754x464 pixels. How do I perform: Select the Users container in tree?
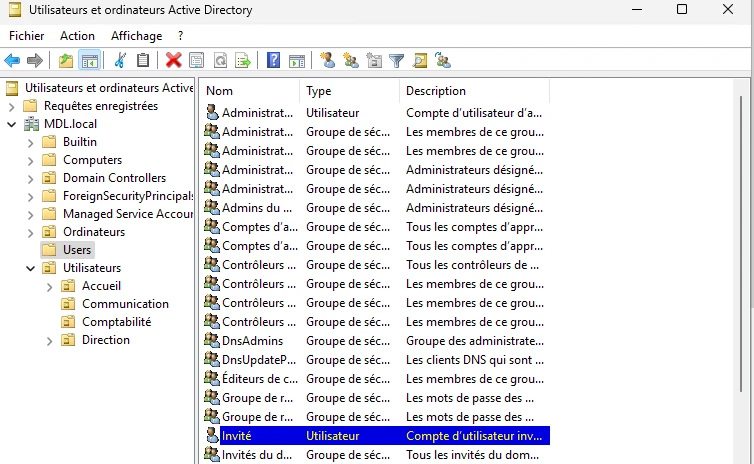point(77,250)
